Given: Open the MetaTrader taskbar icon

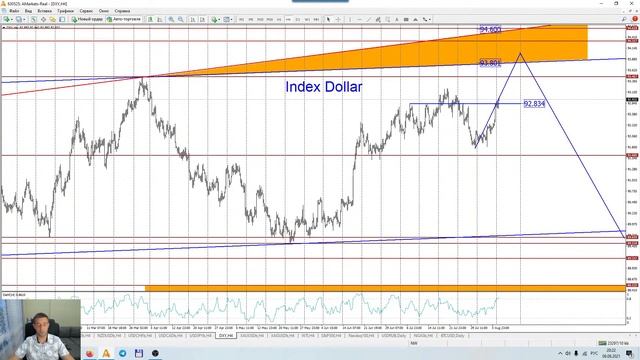Looking at the screenshot, I should tap(106, 353).
